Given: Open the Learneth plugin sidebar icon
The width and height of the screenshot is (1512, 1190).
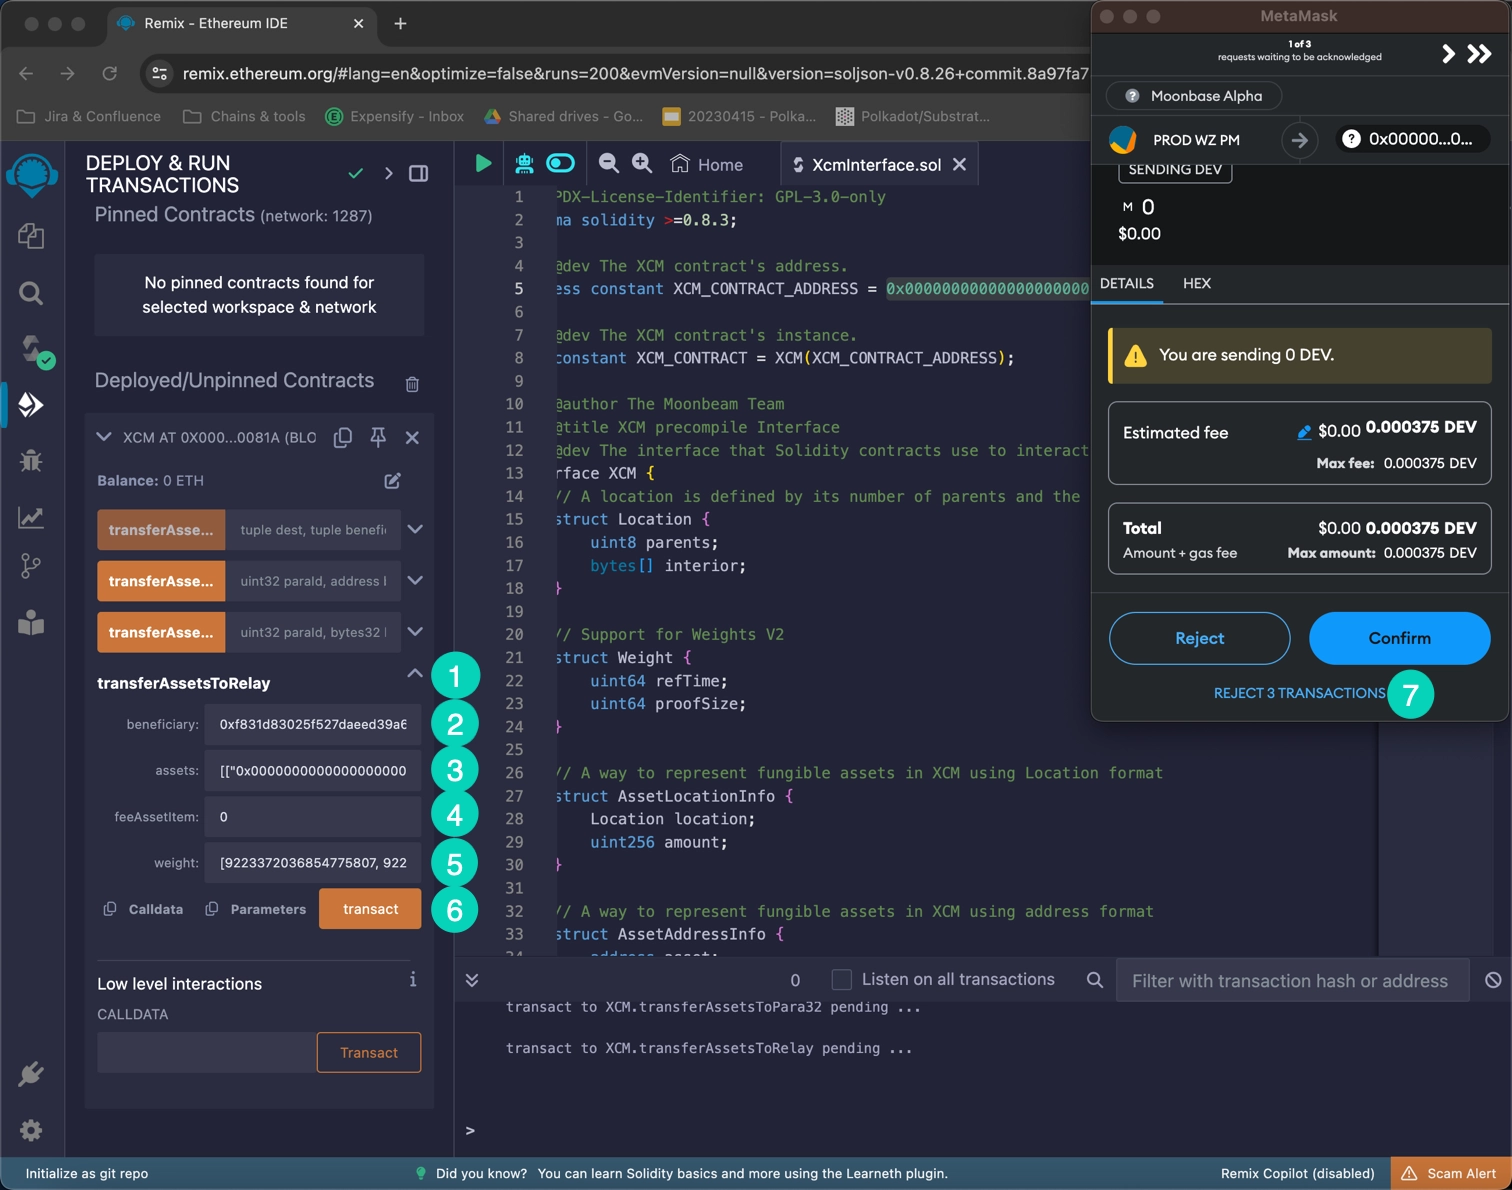Looking at the screenshot, I should pyautogui.click(x=31, y=623).
